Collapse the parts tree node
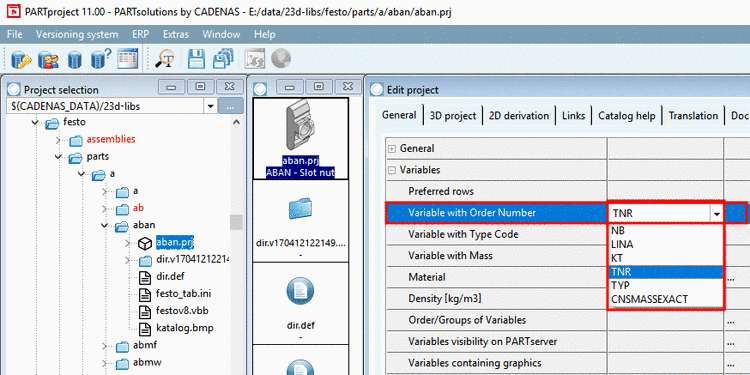This screenshot has height=375, width=750. [58, 157]
